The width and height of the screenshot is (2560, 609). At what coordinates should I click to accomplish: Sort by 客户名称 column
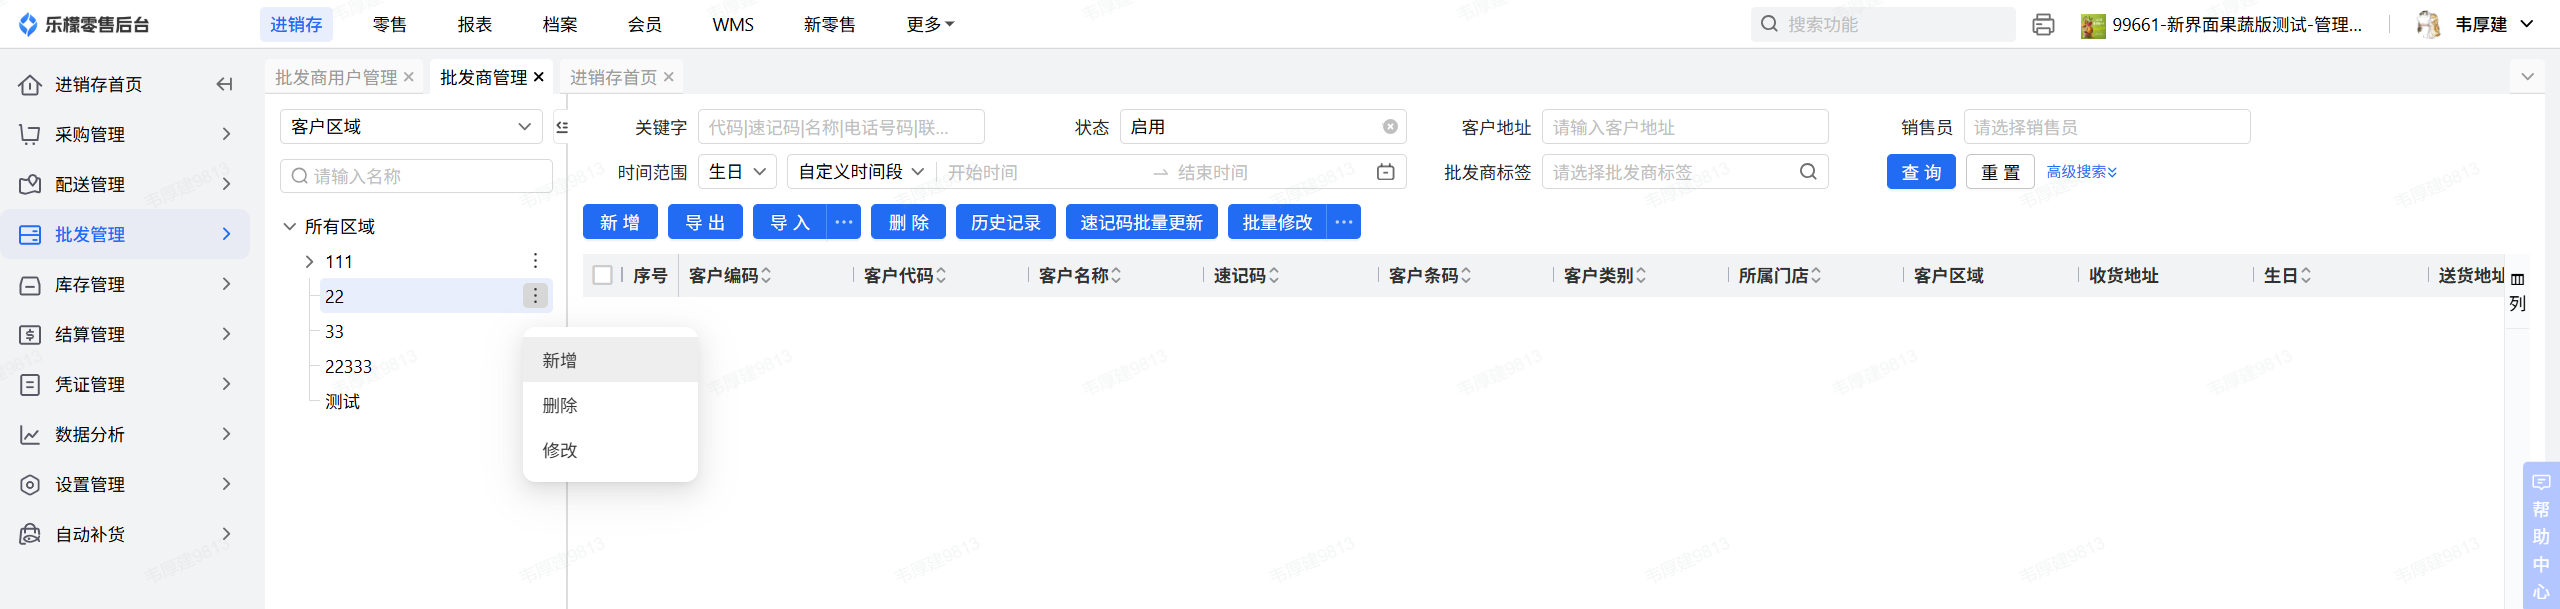pos(1116,276)
